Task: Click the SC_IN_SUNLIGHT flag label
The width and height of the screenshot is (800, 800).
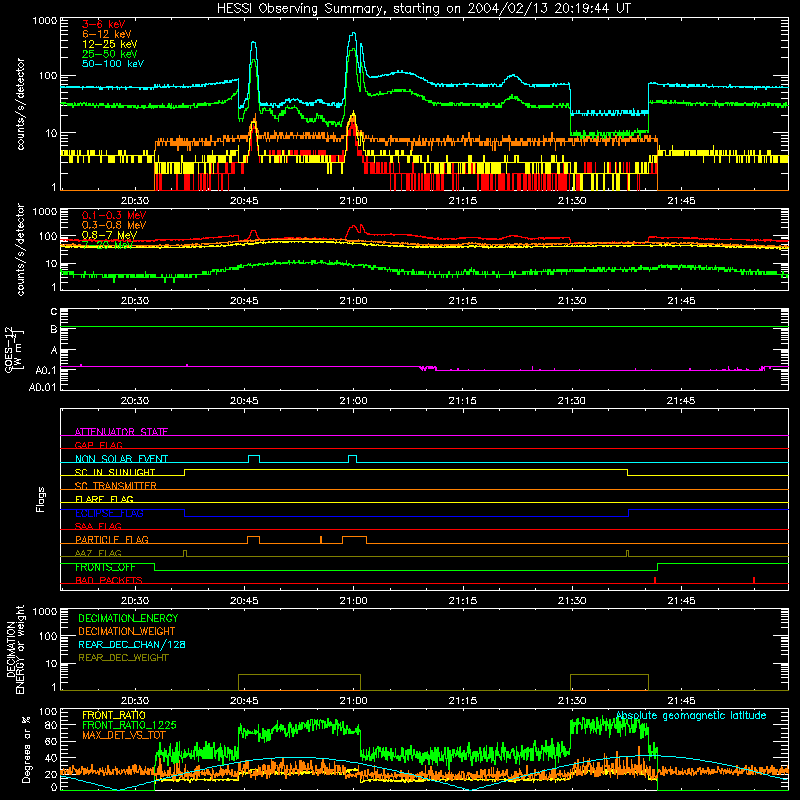Action: click(115, 472)
